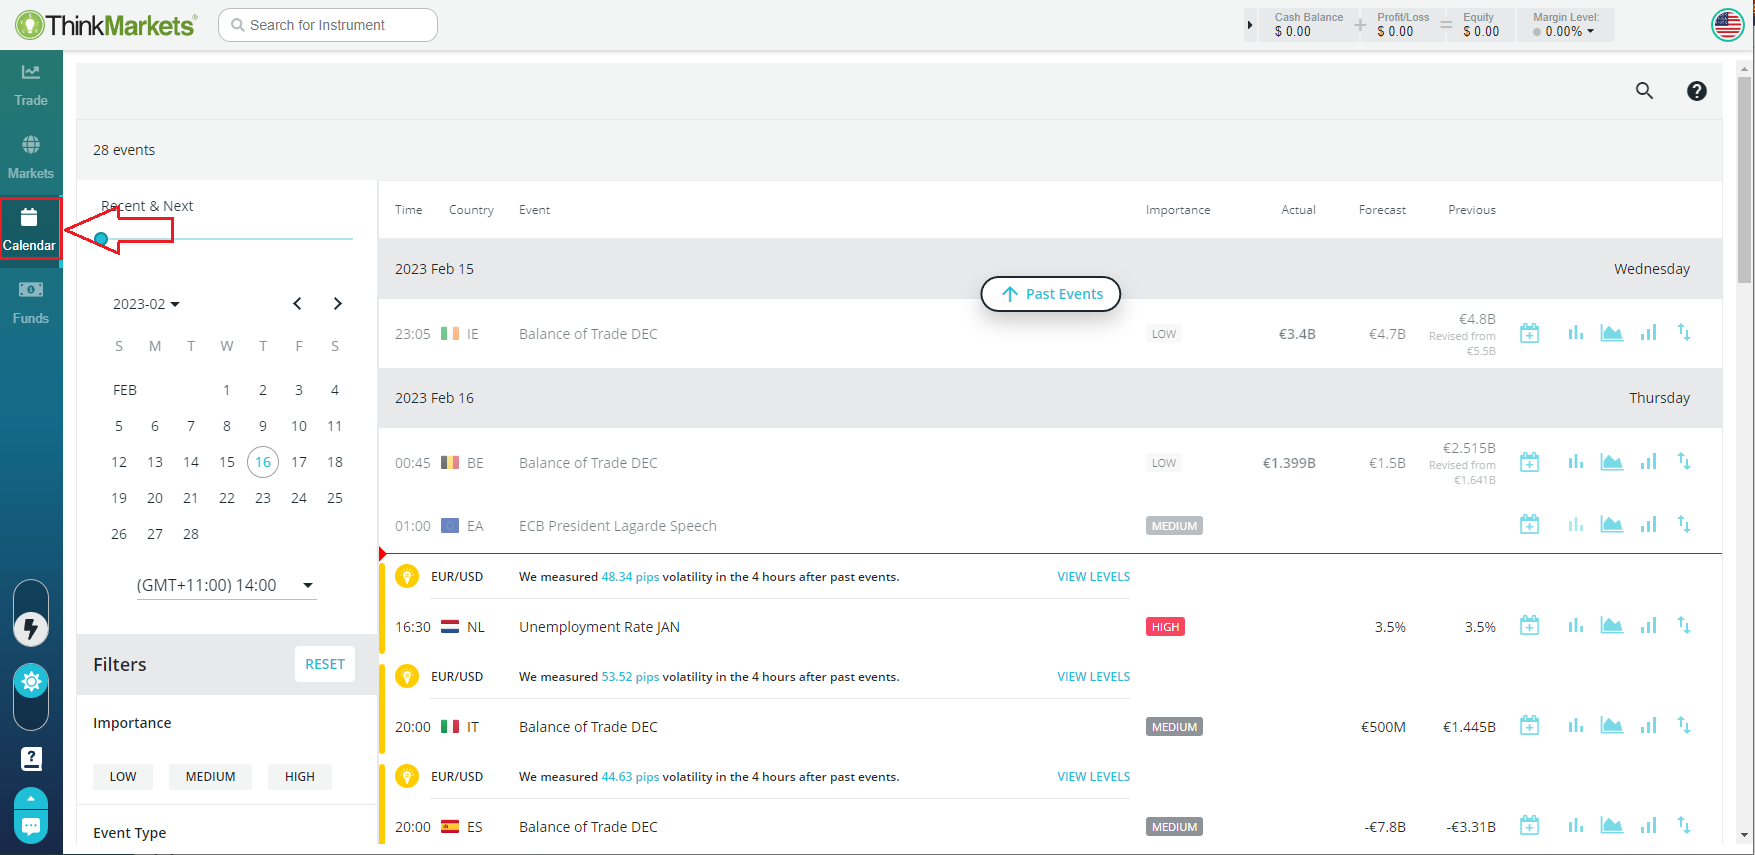Add IT Balance of Trade to calendar
This screenshot has height=855, width=1755.
(1530, 726)
